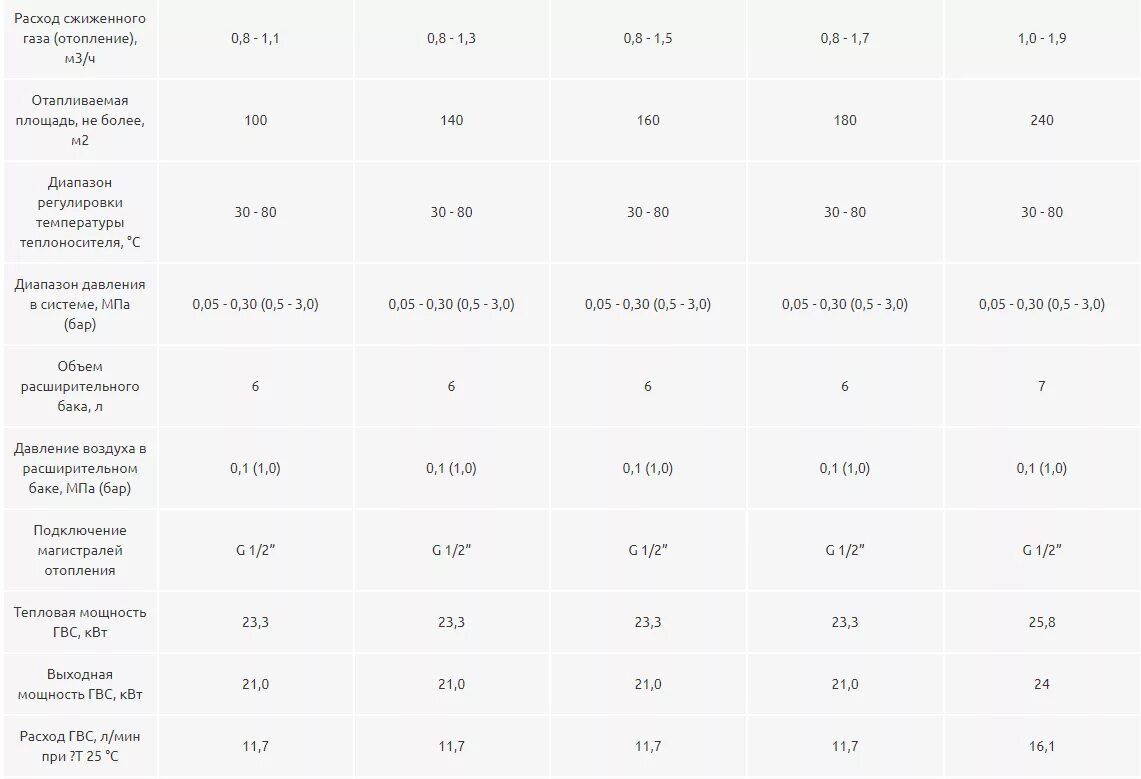
Task: Click the 'Тепловая мощность ГВС' row label
Action: (80, 622)
